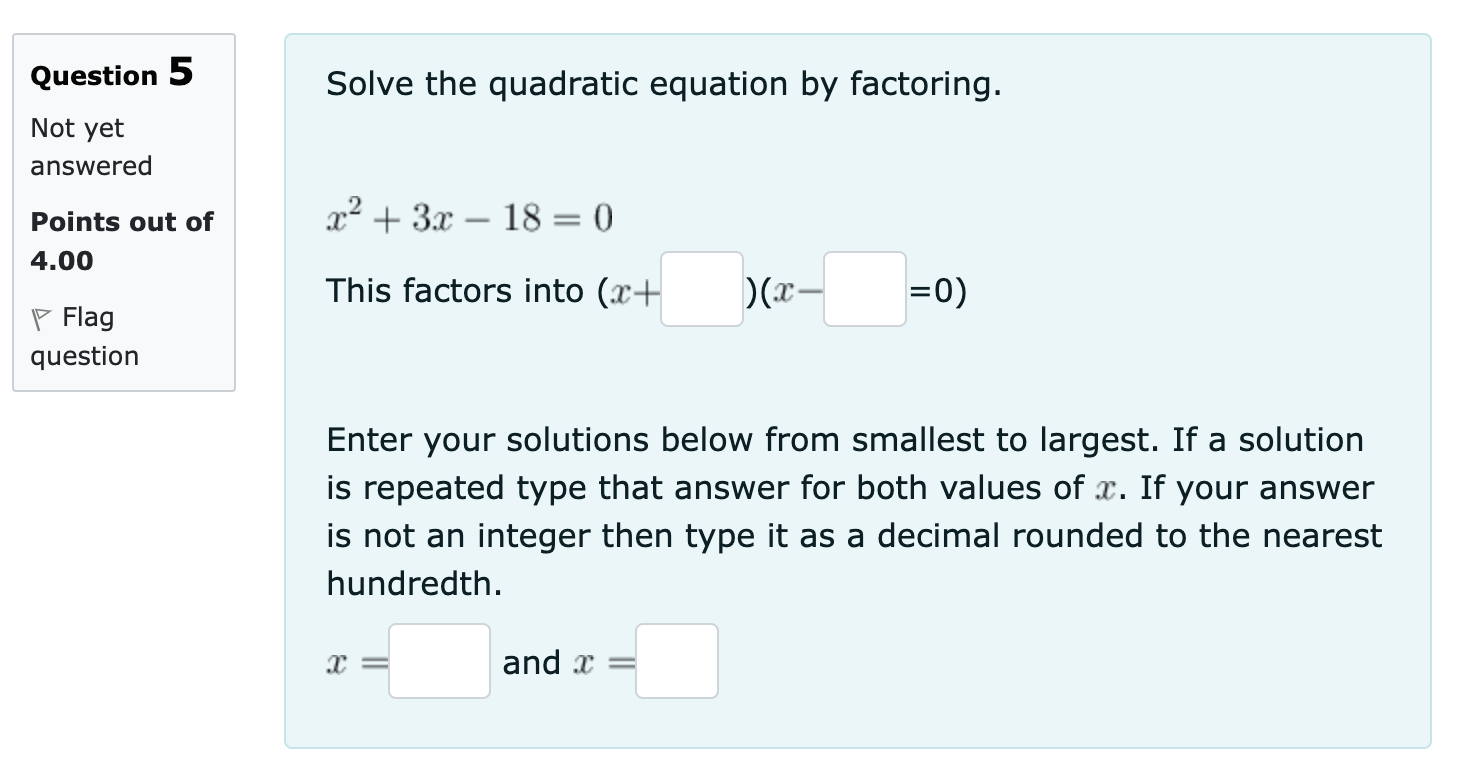This screenshot has width=1476, height=774.
Task: Click the quadratic equation x² + 3x − 18 = 0
Action: click(x=467, y=217)
